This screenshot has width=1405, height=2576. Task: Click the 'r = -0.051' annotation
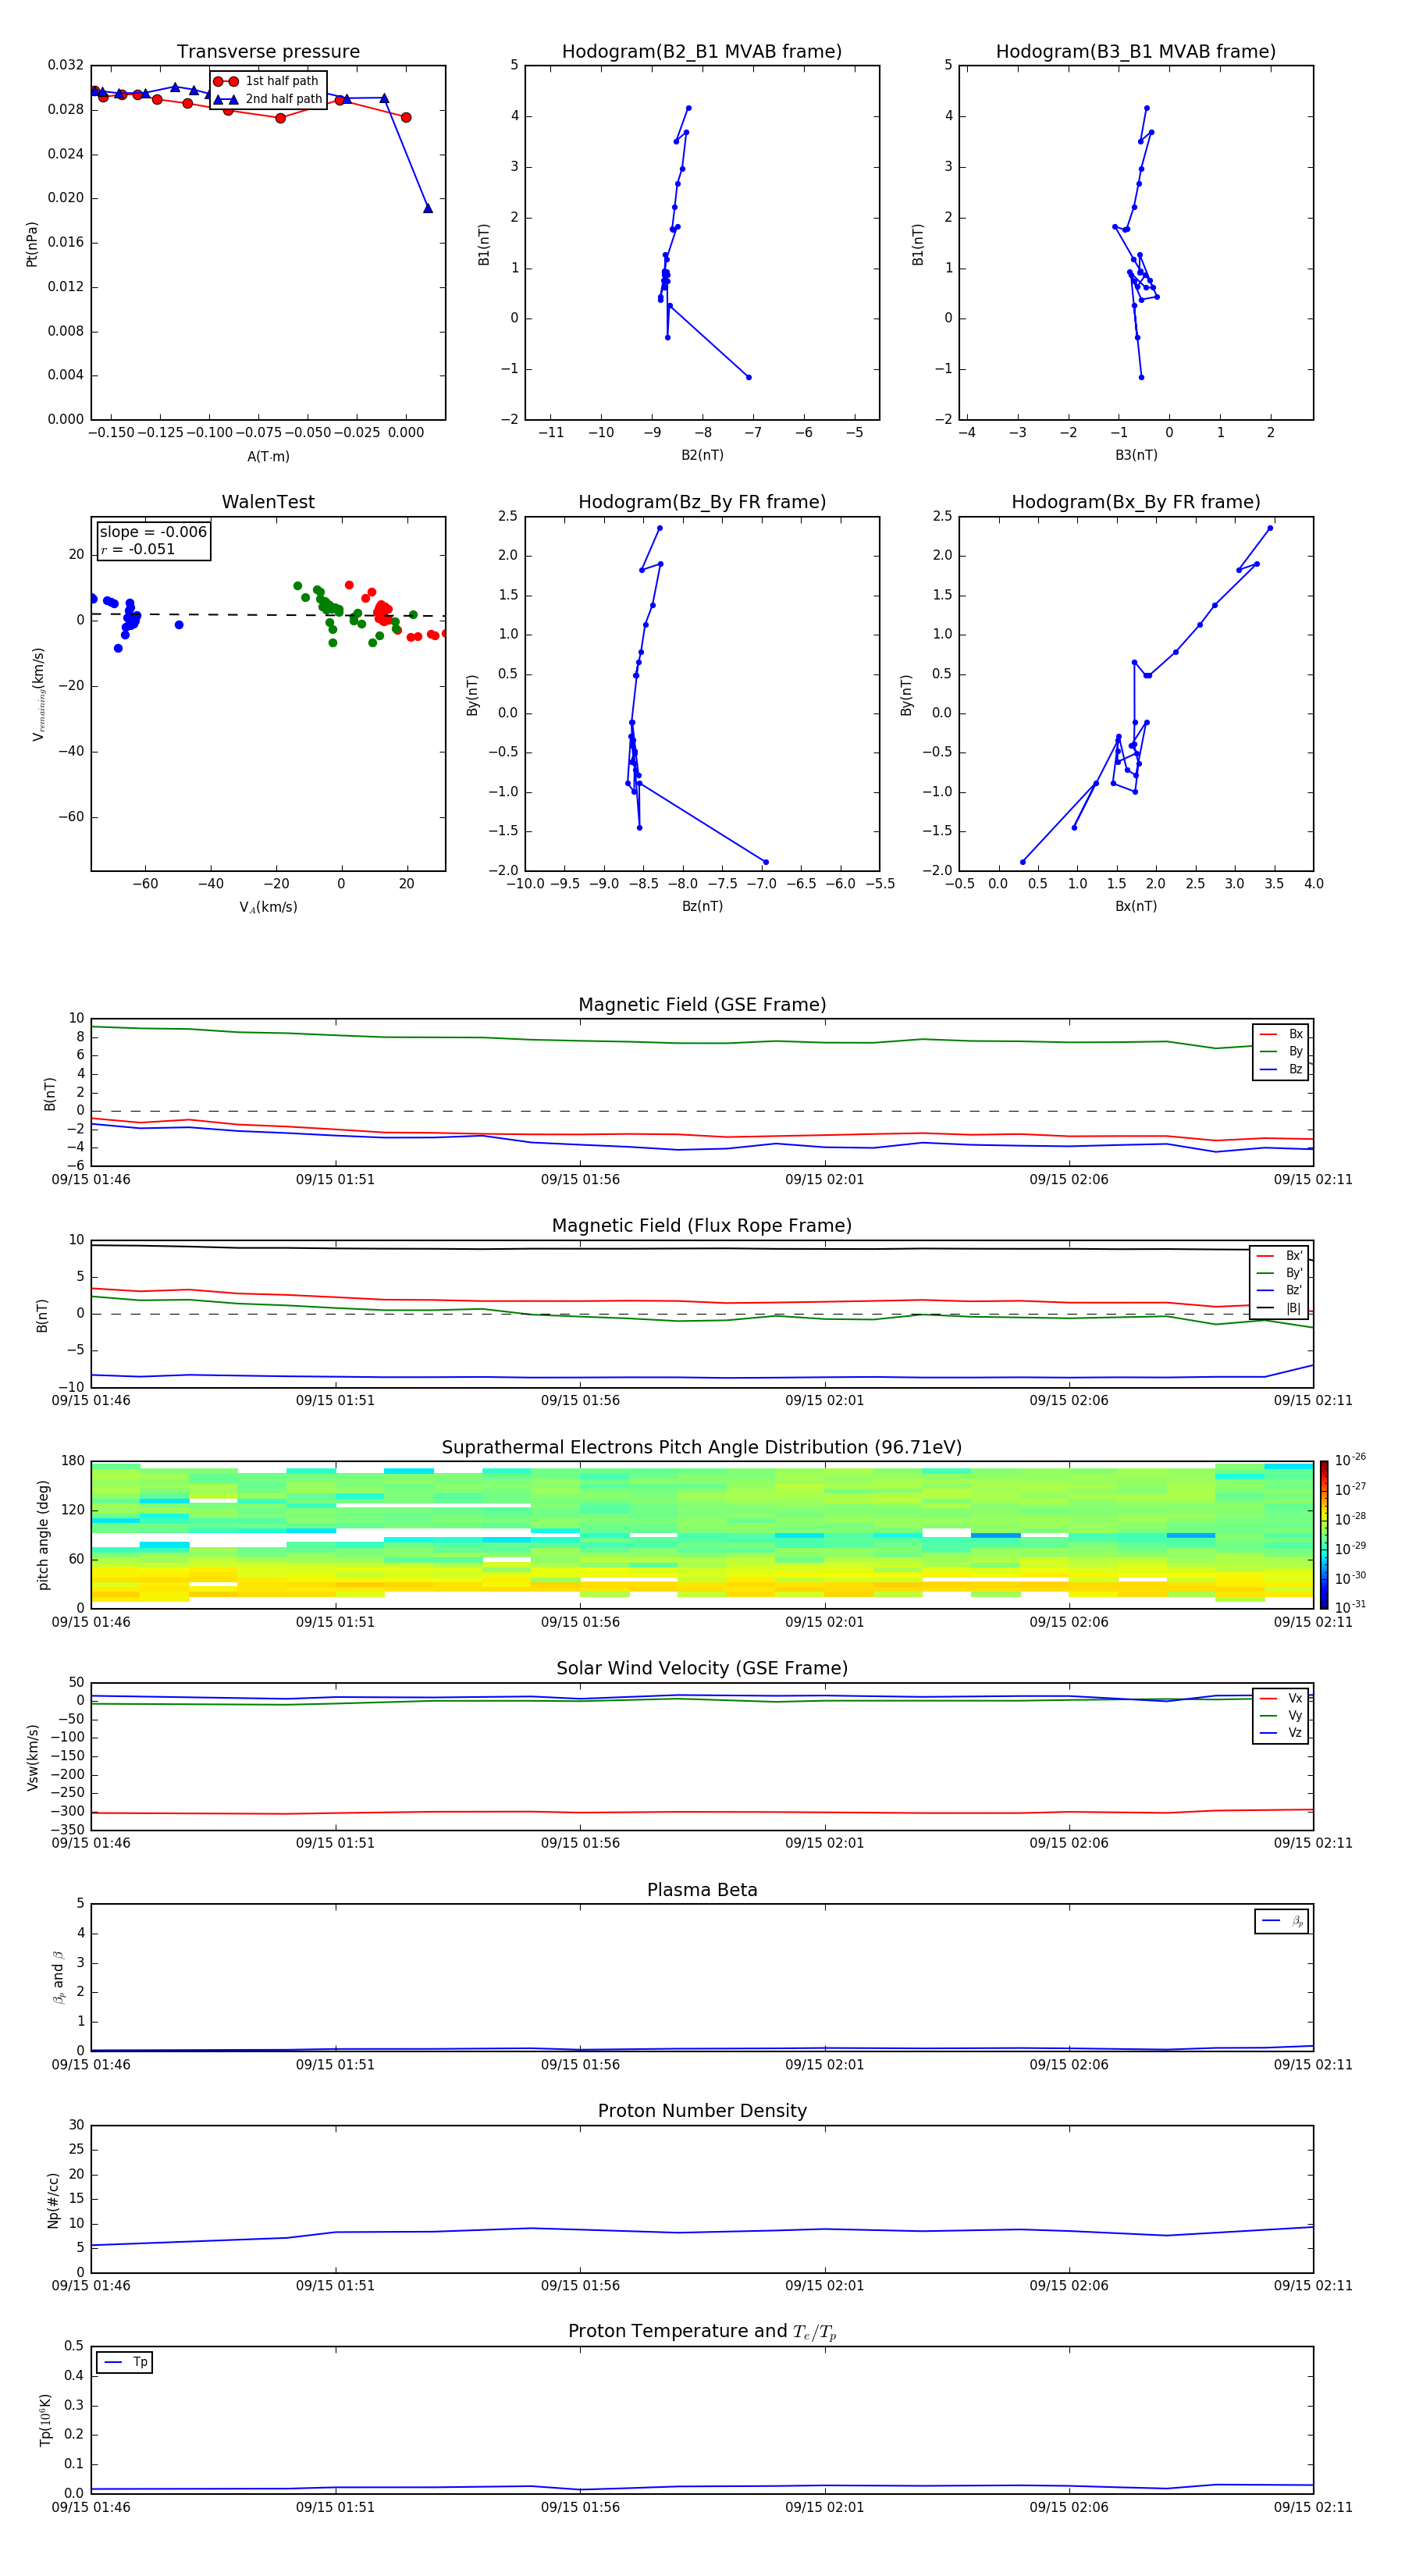(138, 549)
